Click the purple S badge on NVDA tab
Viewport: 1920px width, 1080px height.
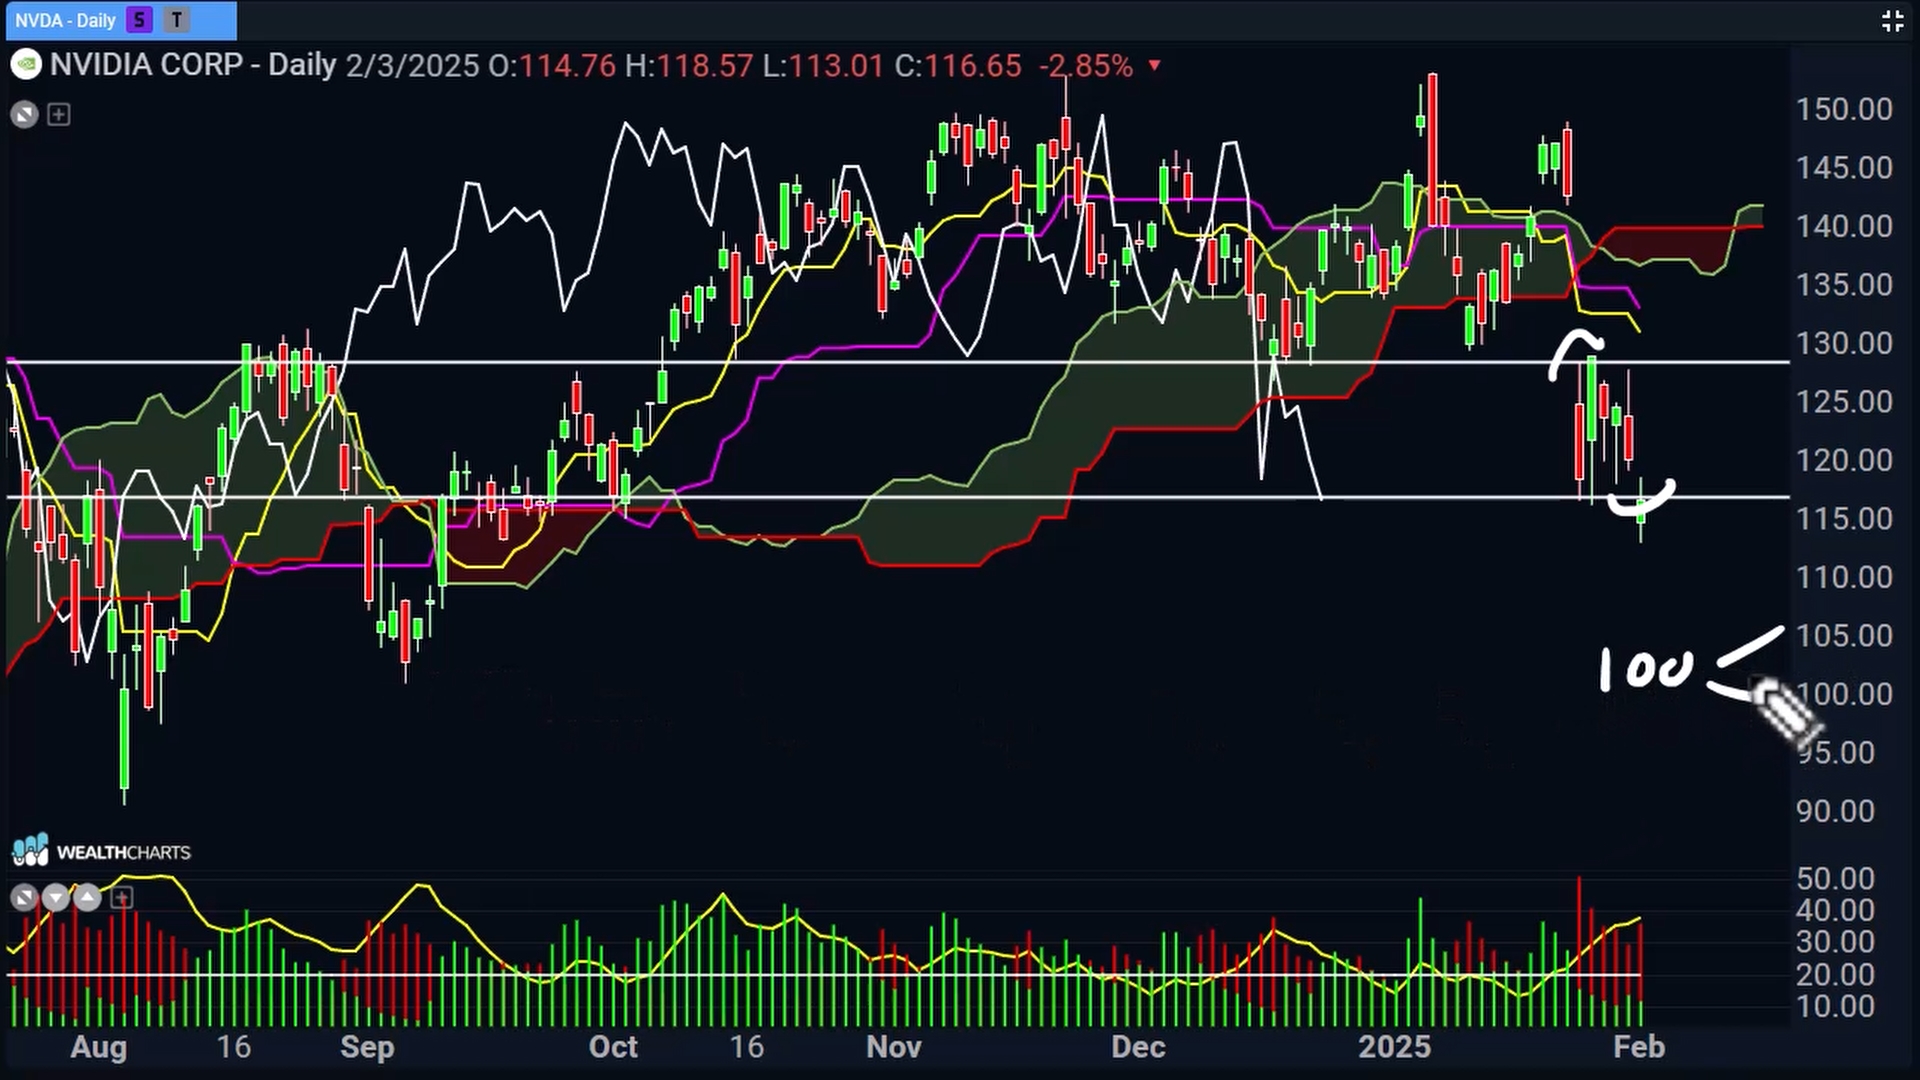click(141, 20)
